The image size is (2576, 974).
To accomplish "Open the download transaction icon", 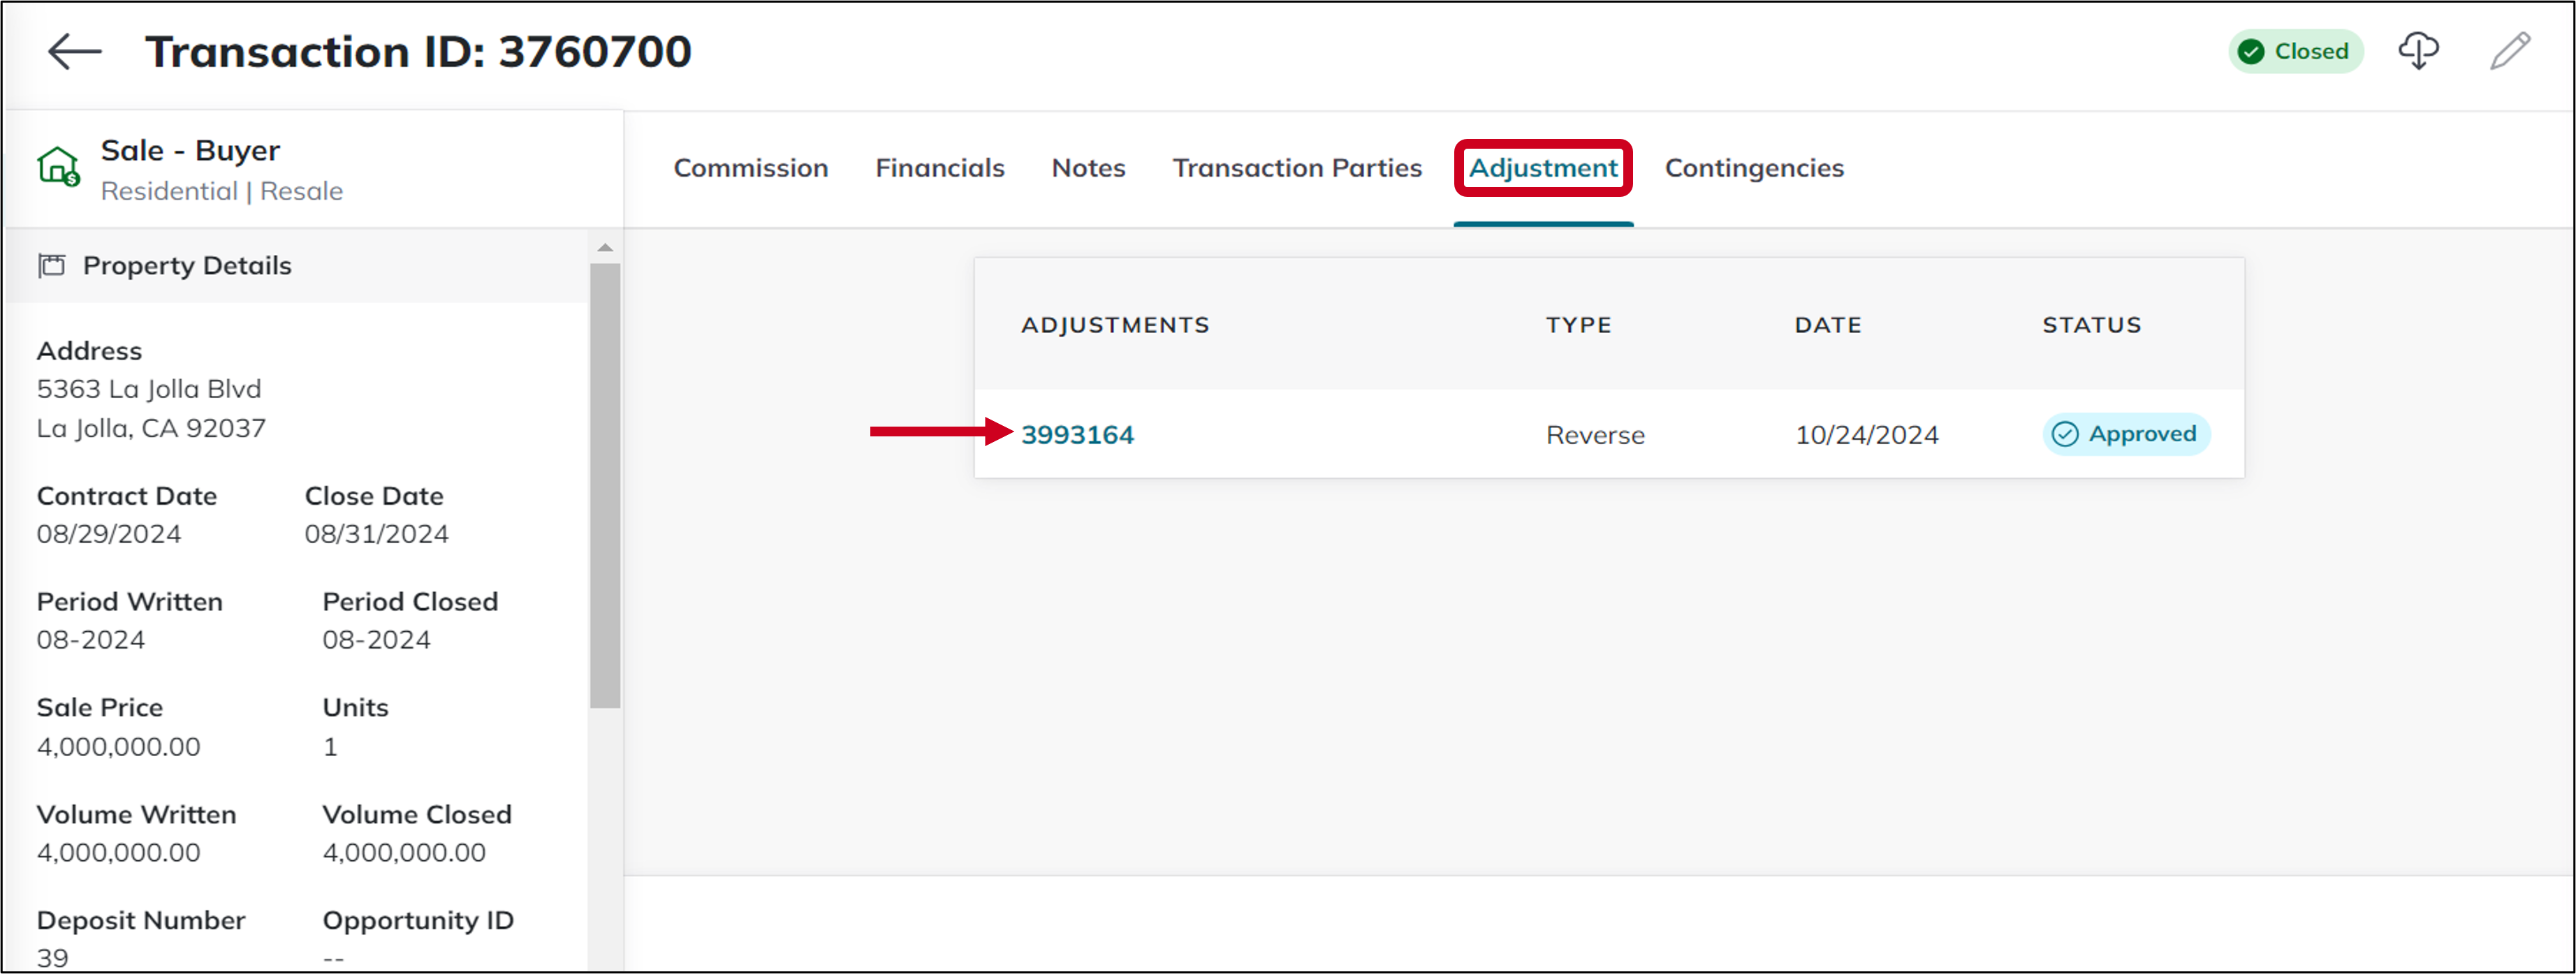I will pos(2419,50).
